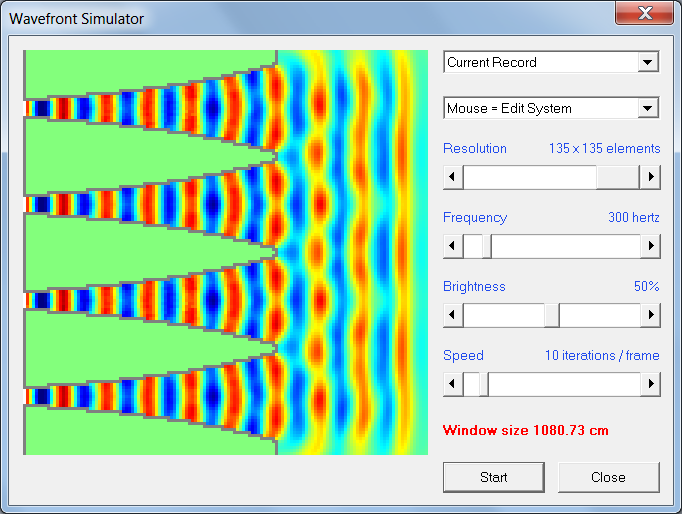Open the Current Record dropdown arrow
682x514 pixels.
click(648, 62)
